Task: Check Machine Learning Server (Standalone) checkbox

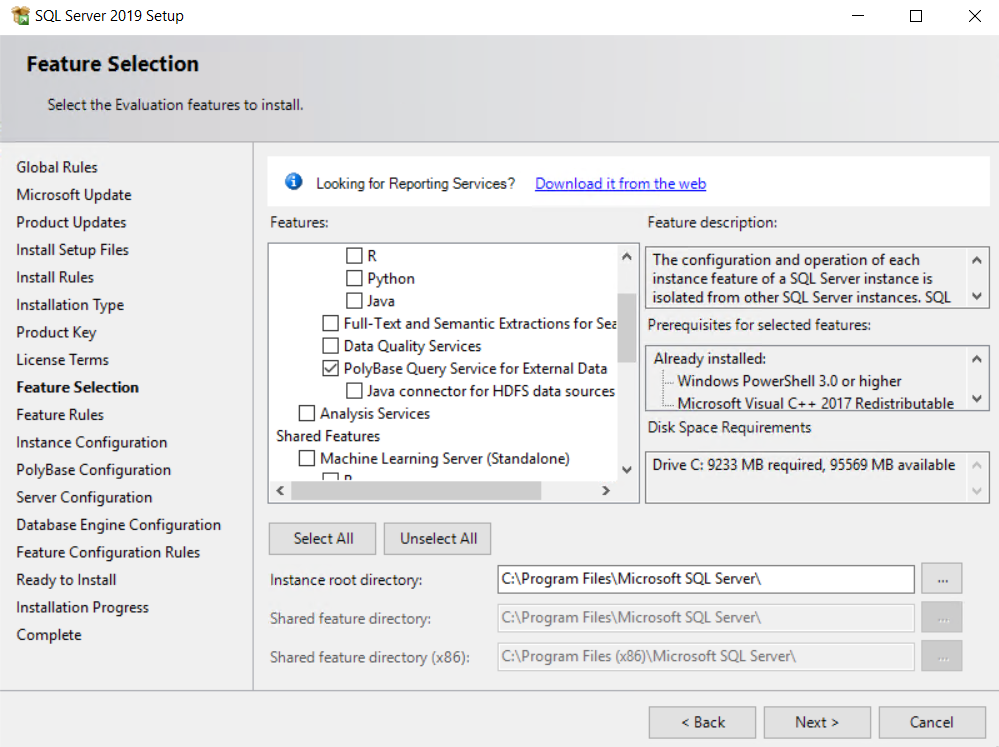Action: [x=306, y=458]
